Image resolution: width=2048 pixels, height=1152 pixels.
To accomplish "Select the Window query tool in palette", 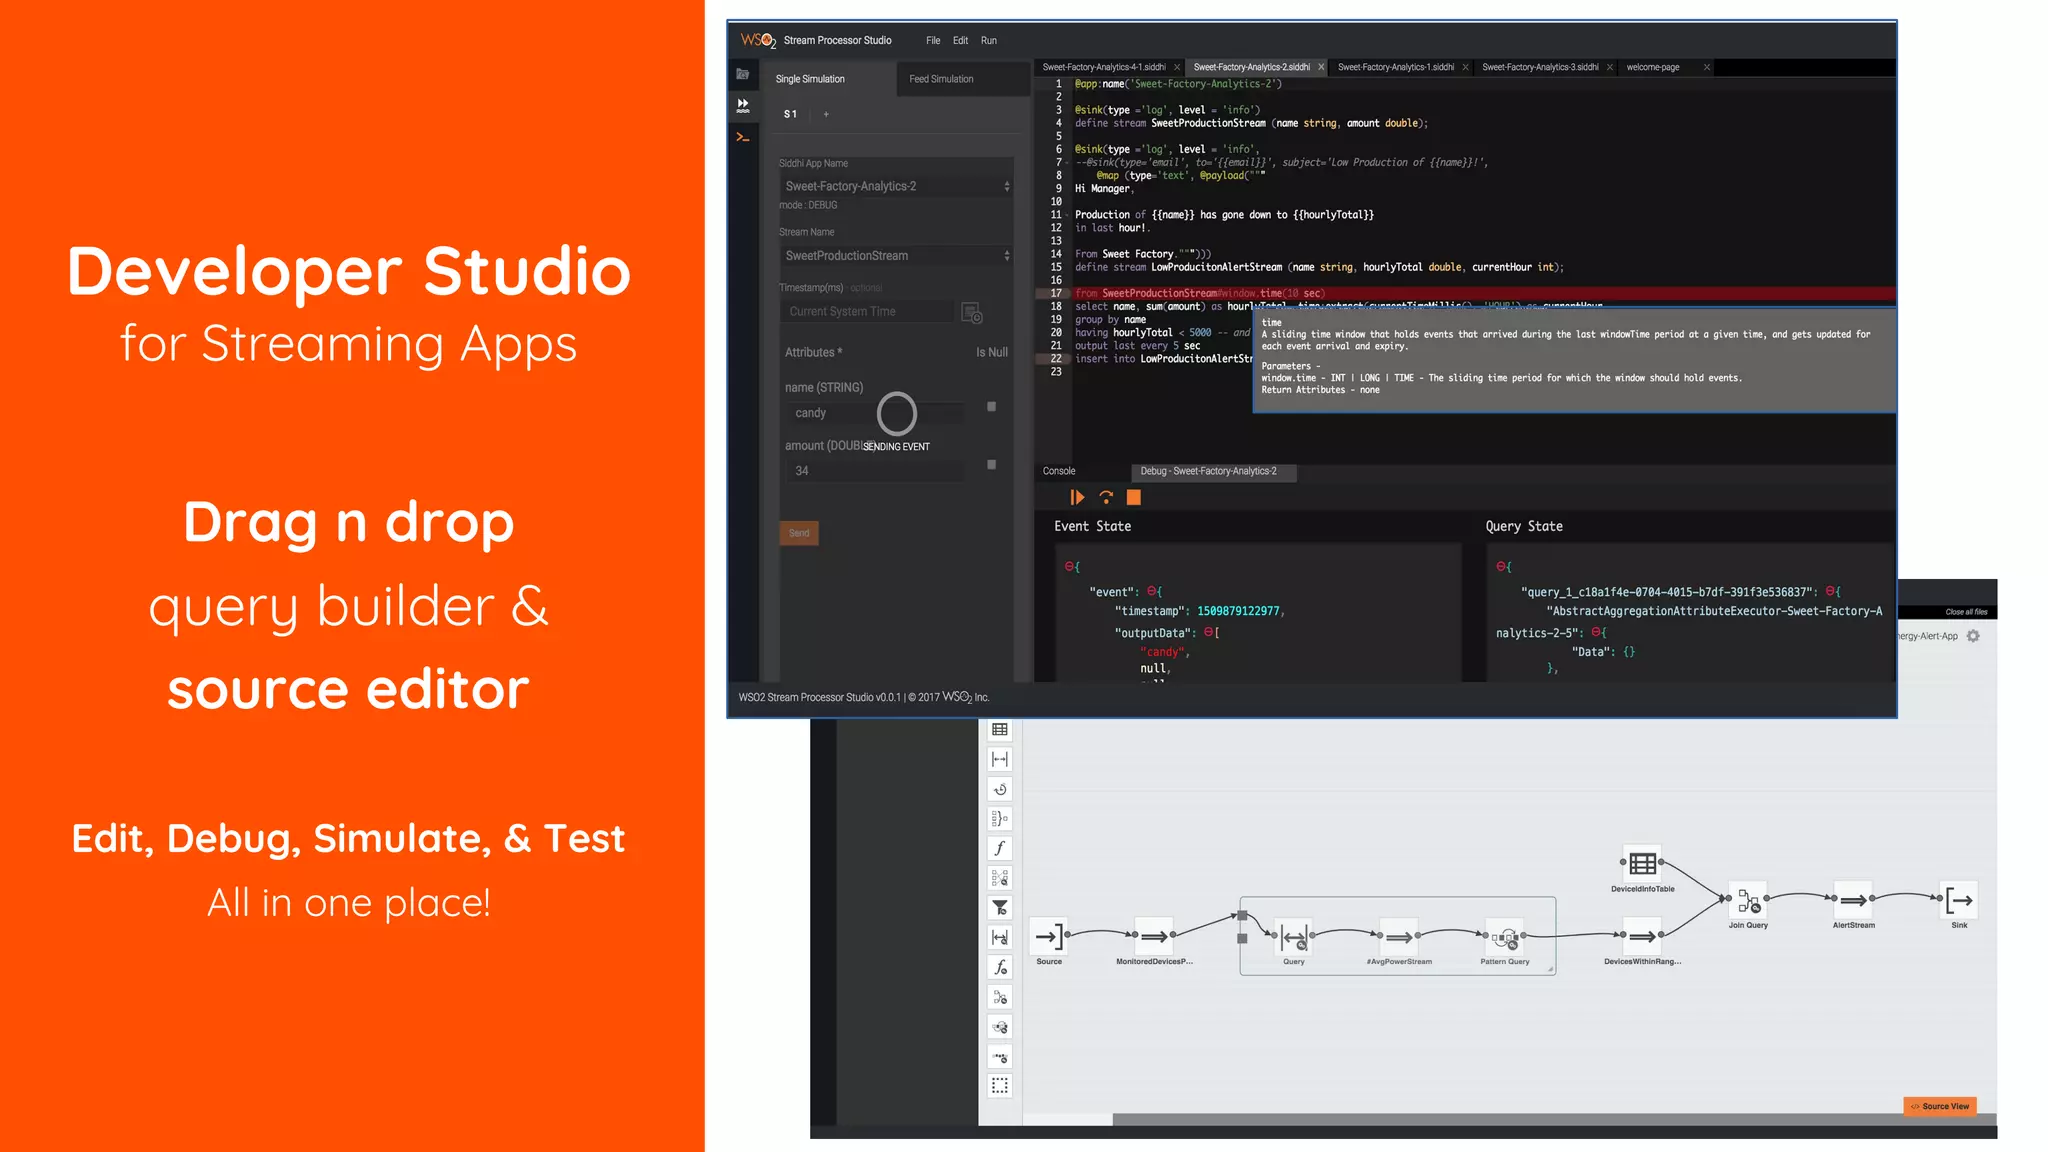I will [x=1000, y=937].
